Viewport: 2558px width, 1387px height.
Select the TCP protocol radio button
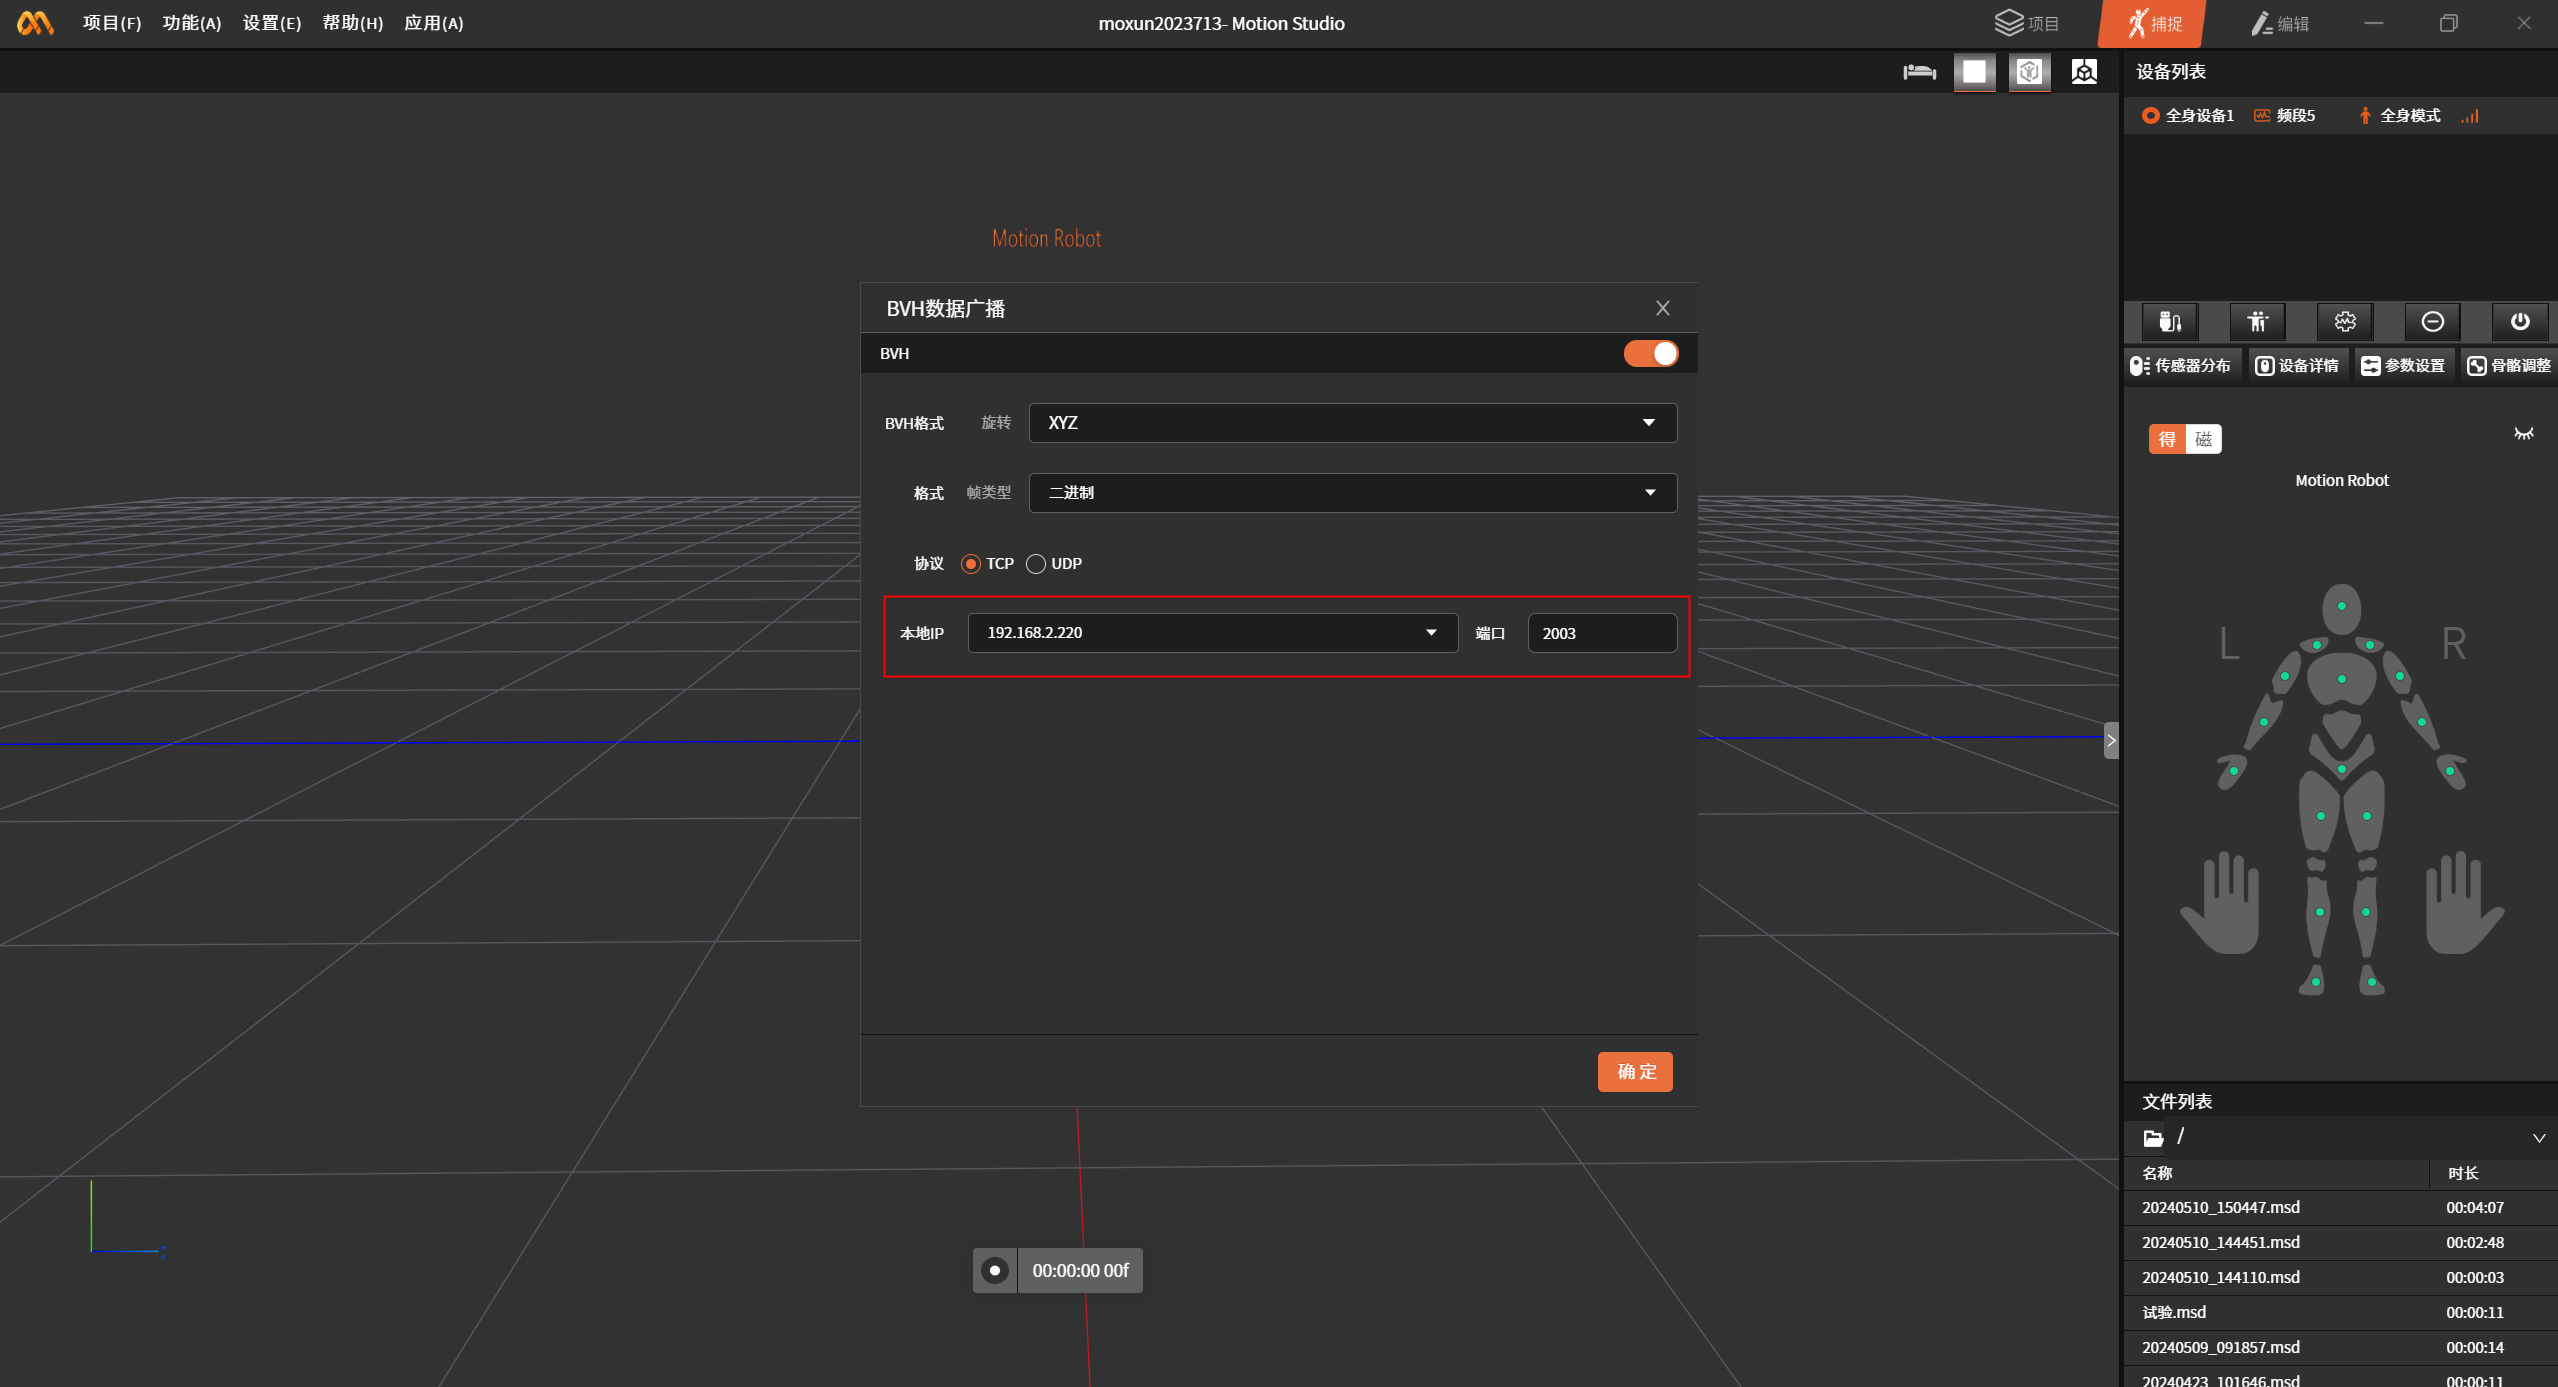tap(970, 564)
